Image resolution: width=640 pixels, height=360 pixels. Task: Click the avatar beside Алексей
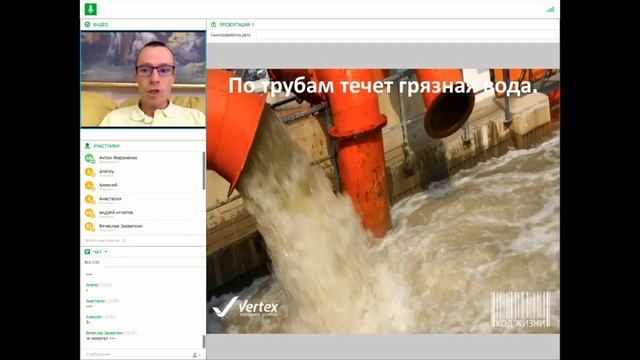click(89, 186)
